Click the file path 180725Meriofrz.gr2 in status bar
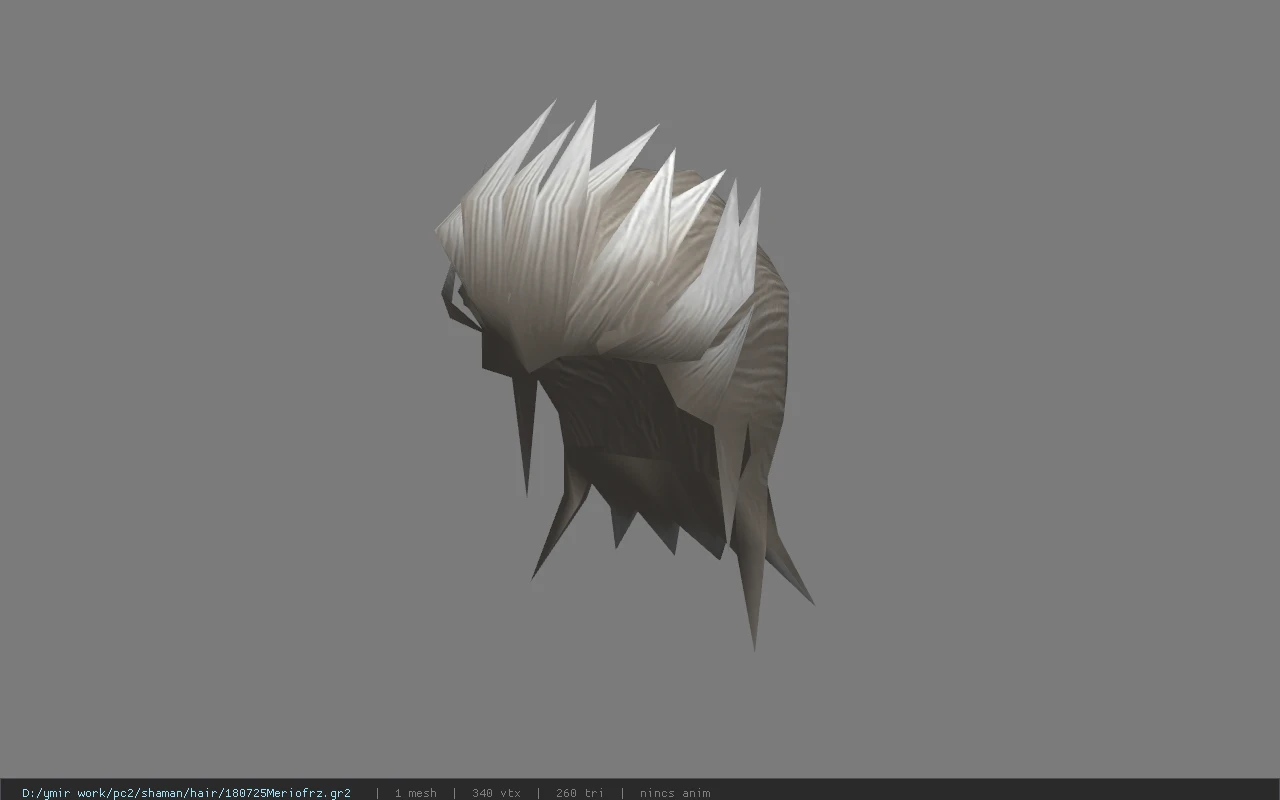1280x800 pixels. pyautogui.click(x=186, y=793)
